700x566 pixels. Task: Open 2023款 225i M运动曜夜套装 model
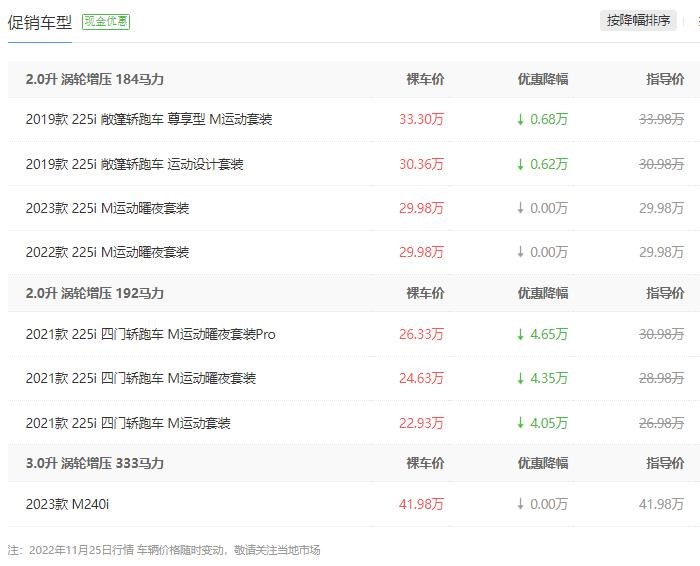coord(107,208)
